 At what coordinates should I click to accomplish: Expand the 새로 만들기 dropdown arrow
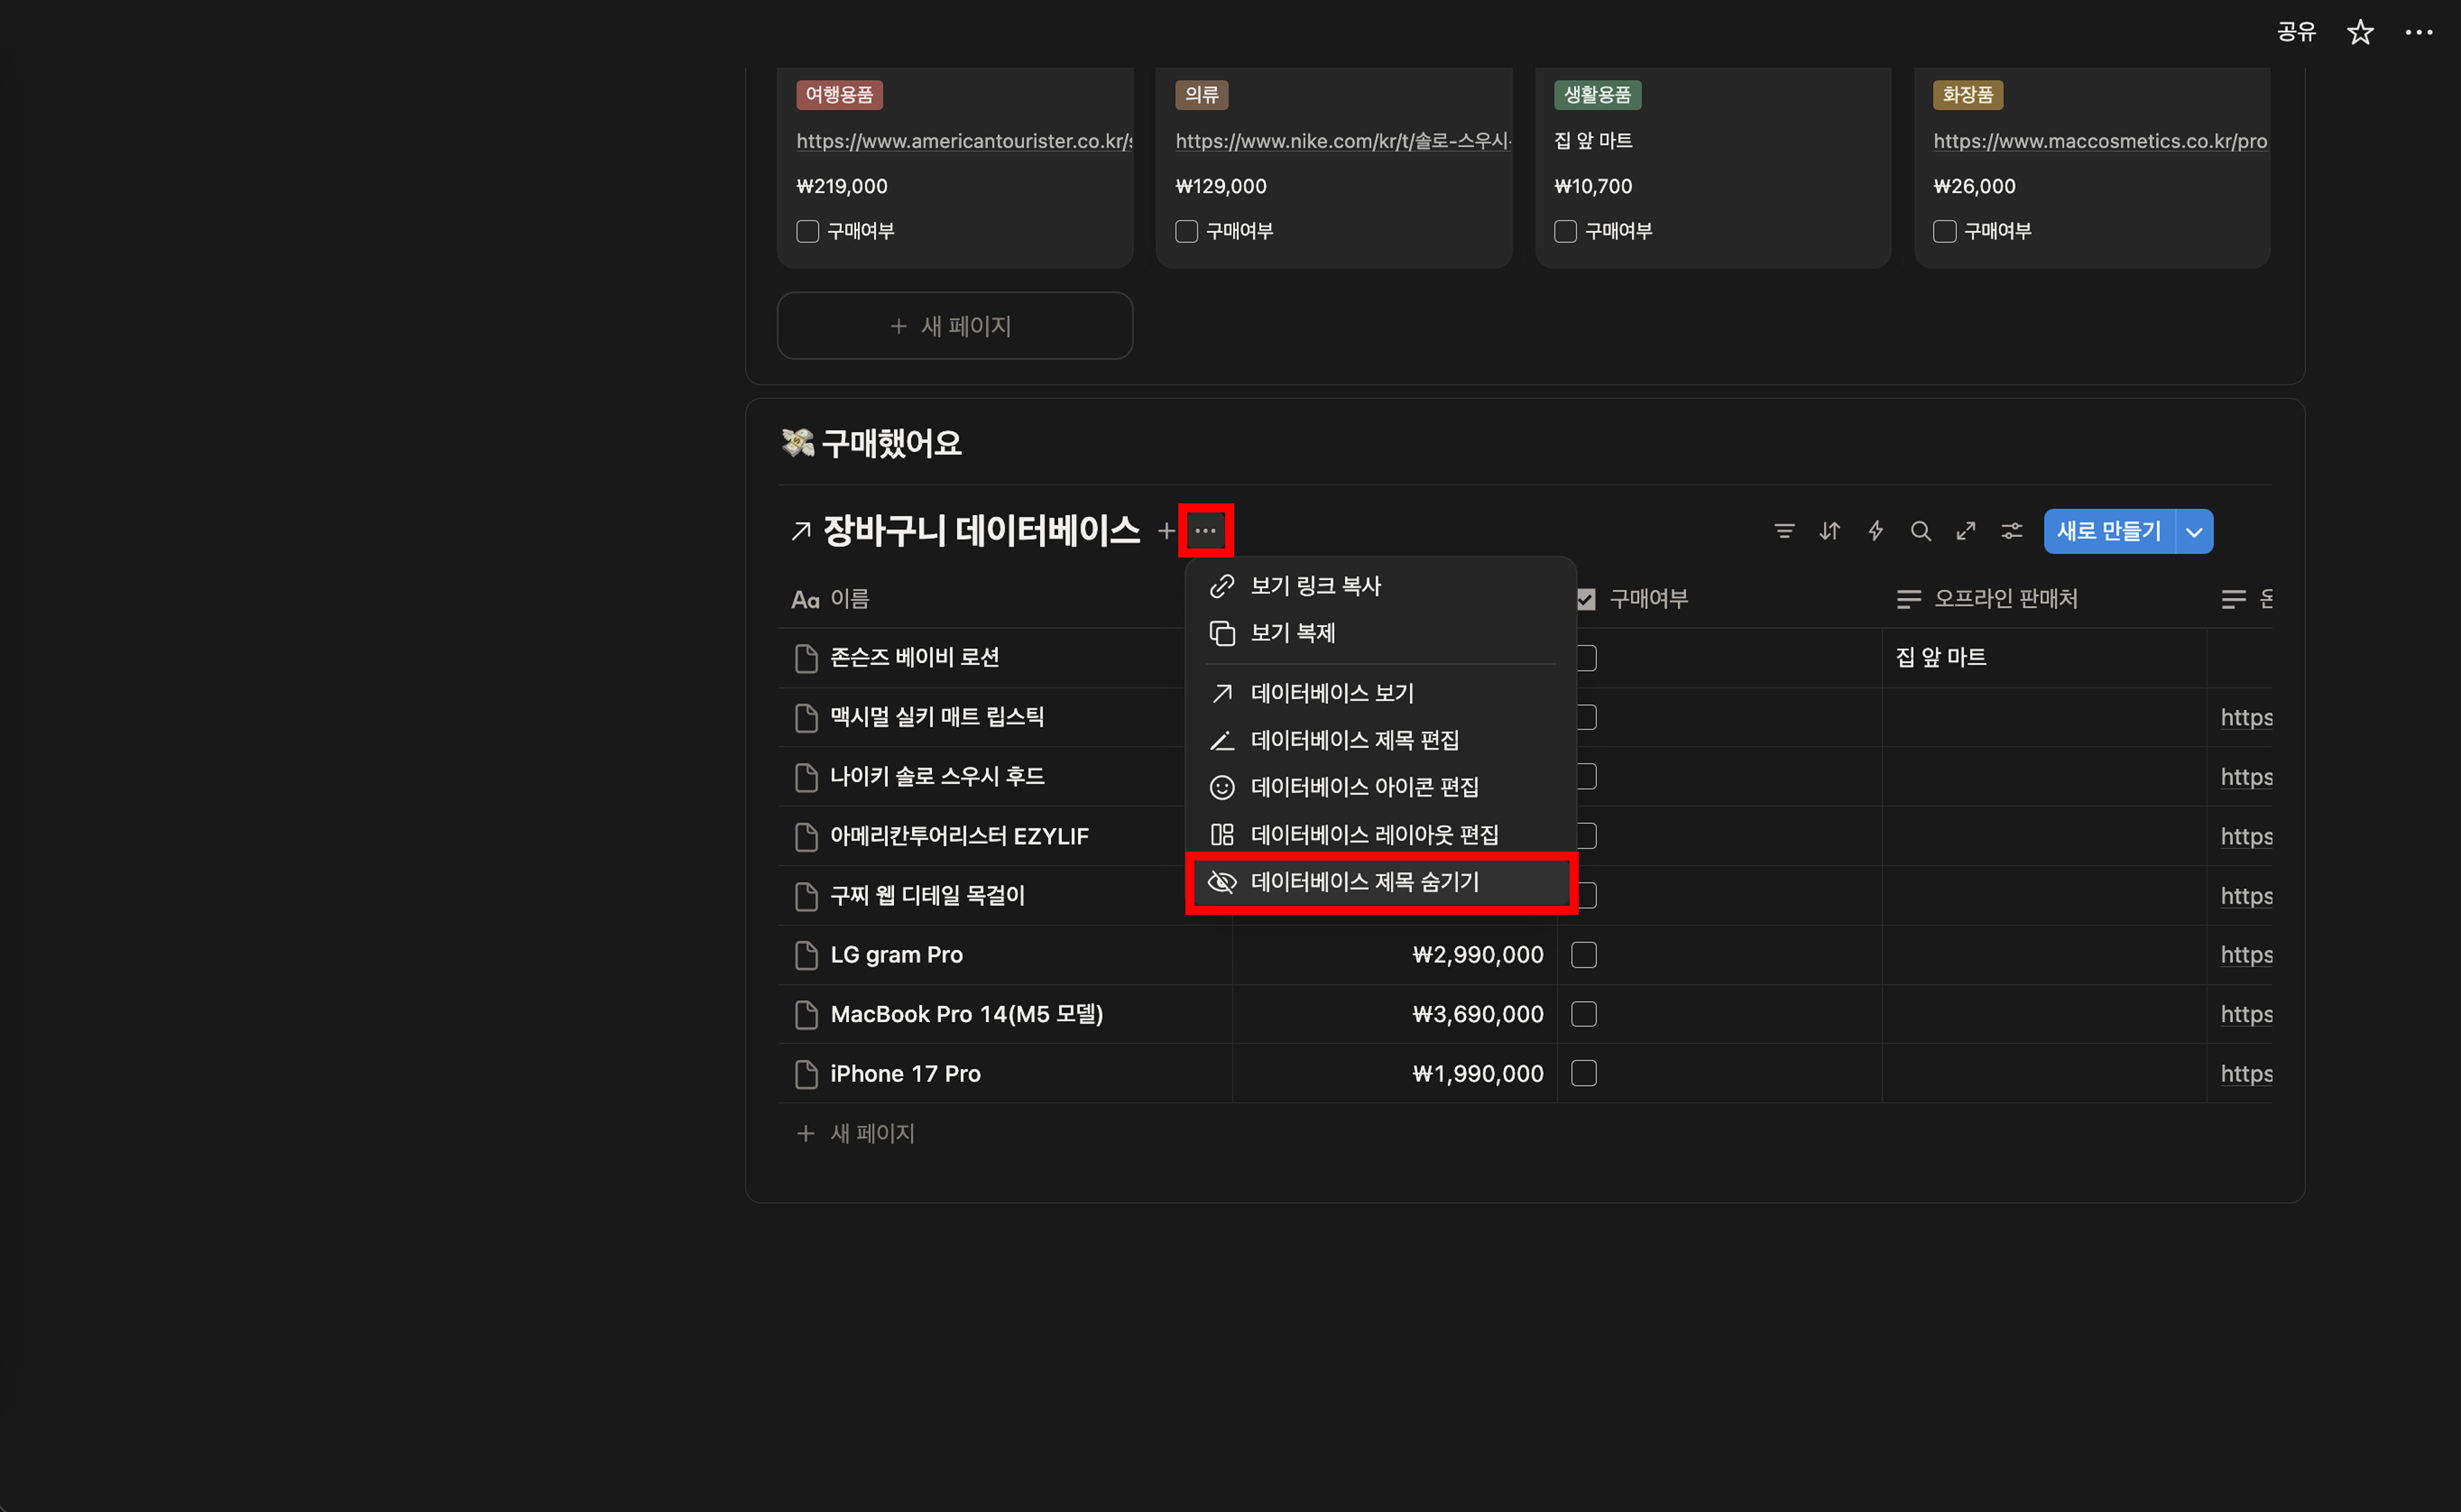2194,532
